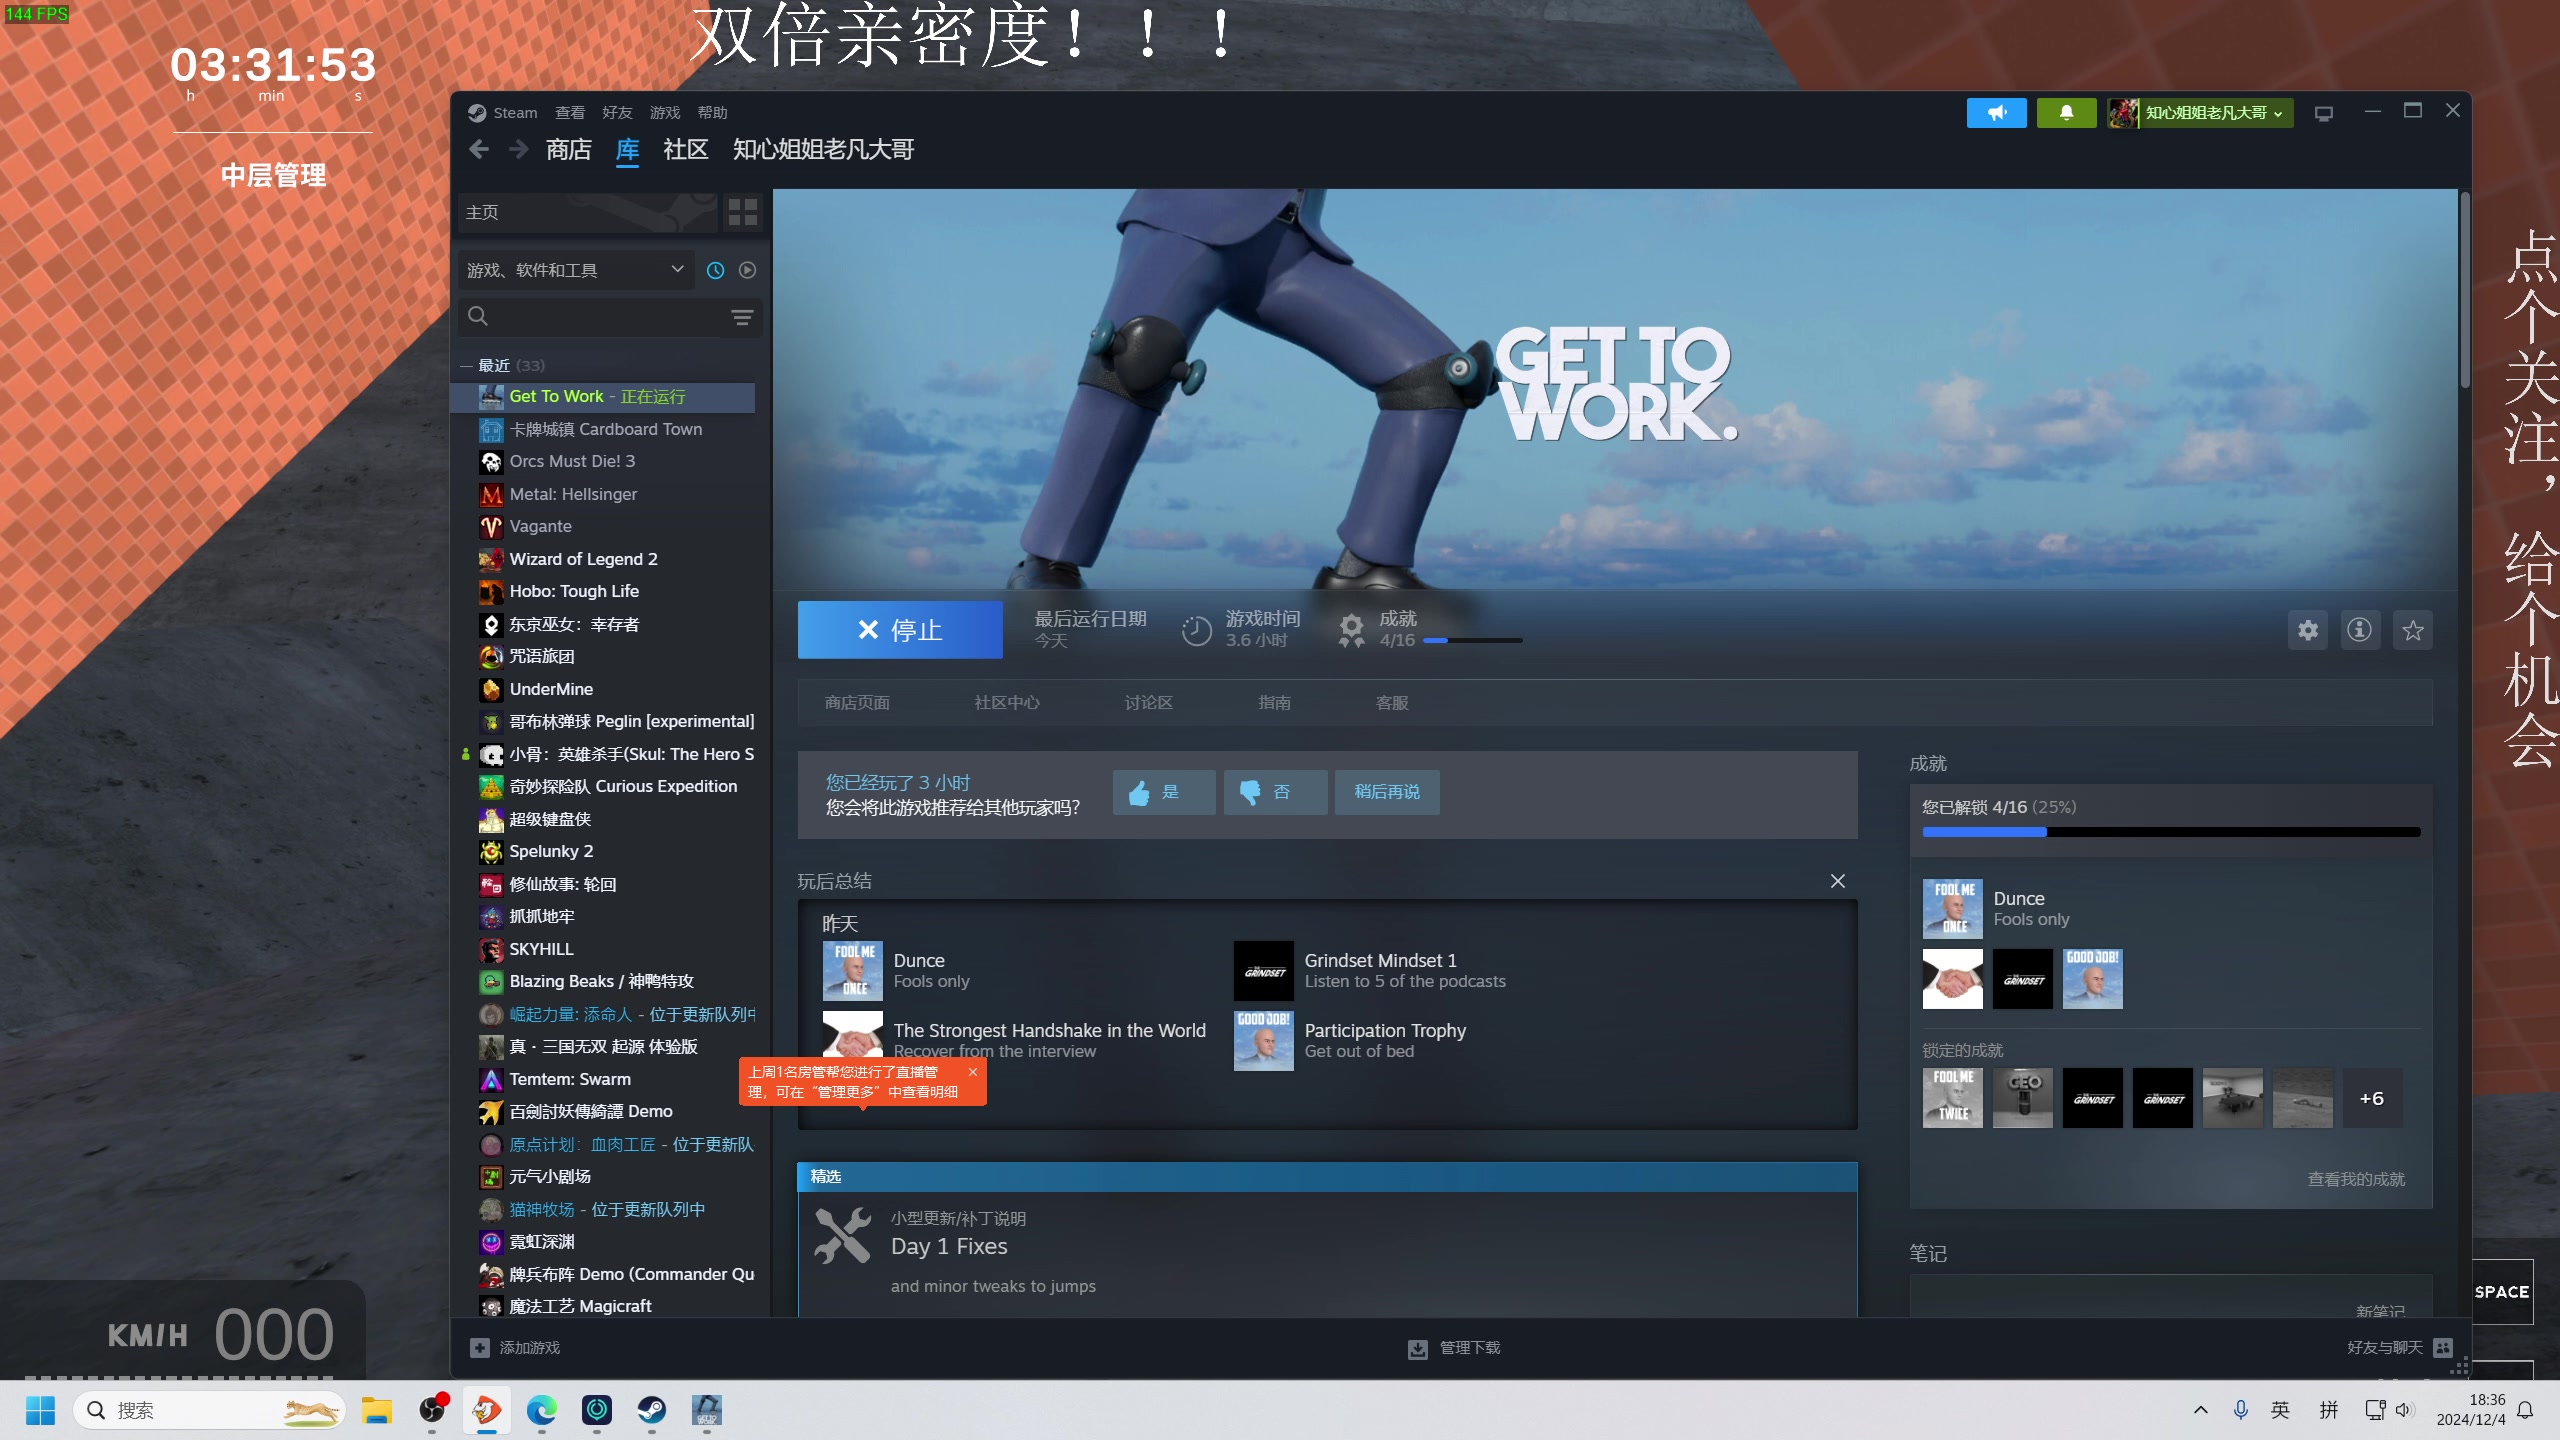Click the Steam taskbar icon
The height and width of the screenshot is (1440, 2560).
click(652, 1411)
